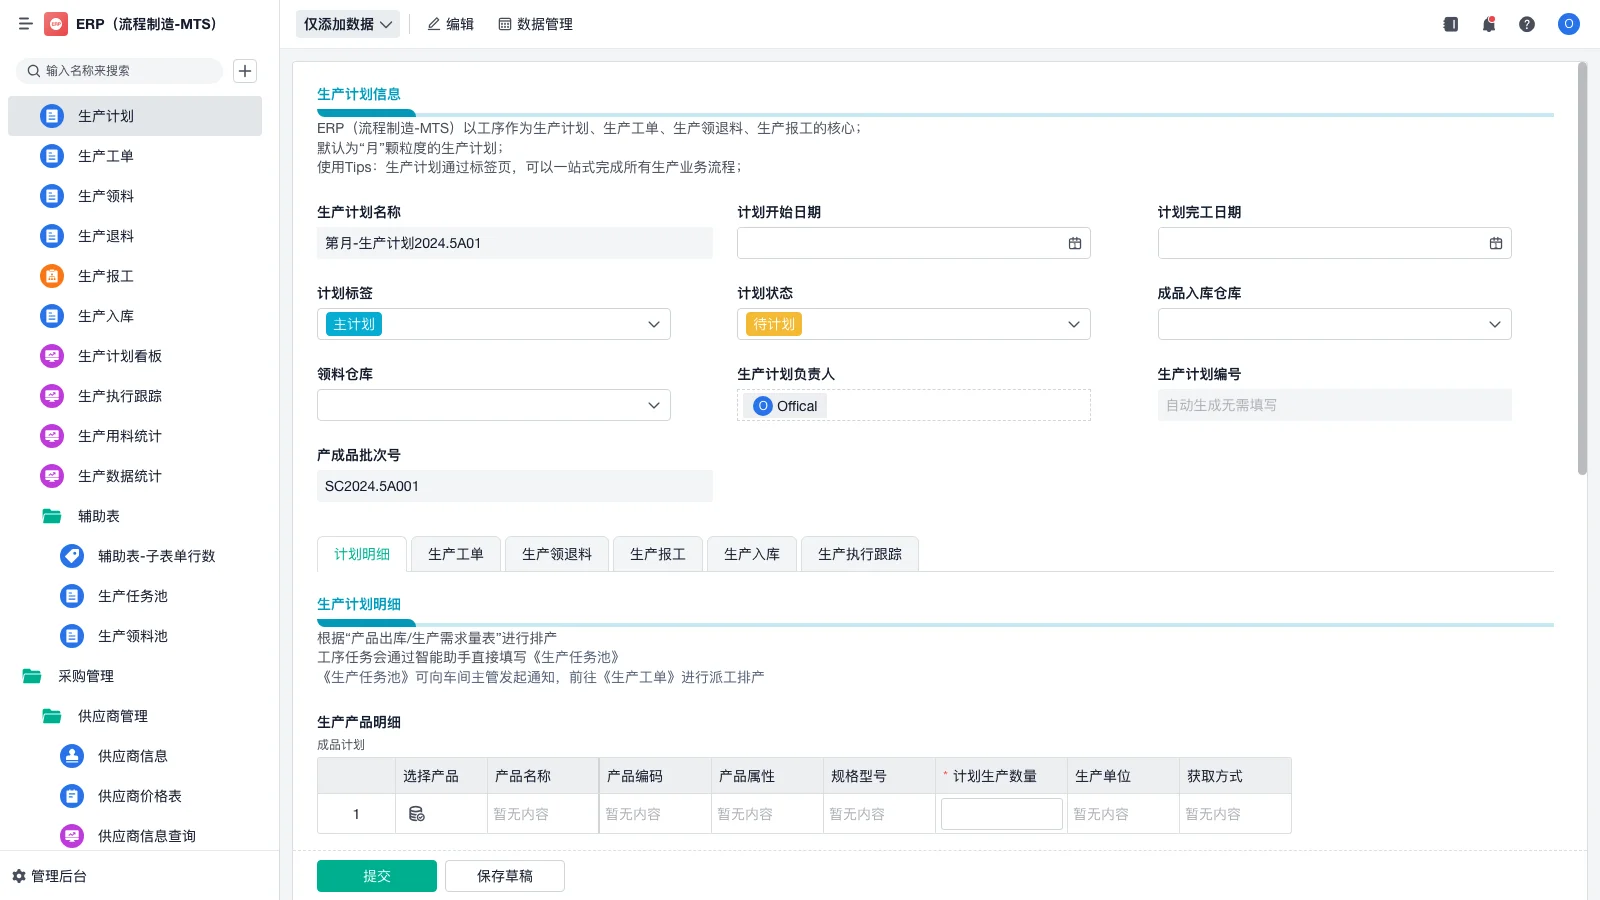
Task: Open the 生产入库 sidebar icon
Action: (x=52, y=316)
